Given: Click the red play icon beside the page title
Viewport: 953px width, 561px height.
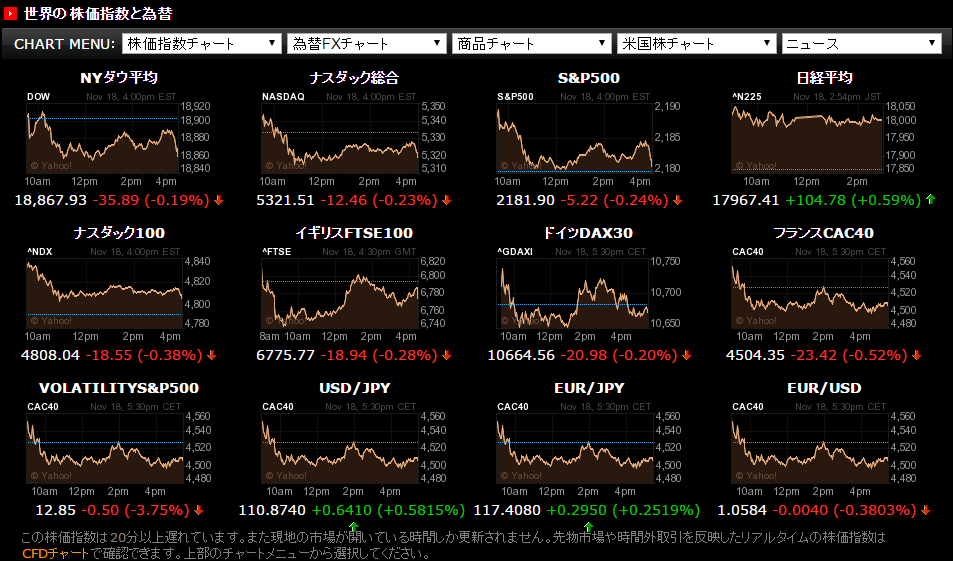Looking at the screenshot, I should 11,14.
